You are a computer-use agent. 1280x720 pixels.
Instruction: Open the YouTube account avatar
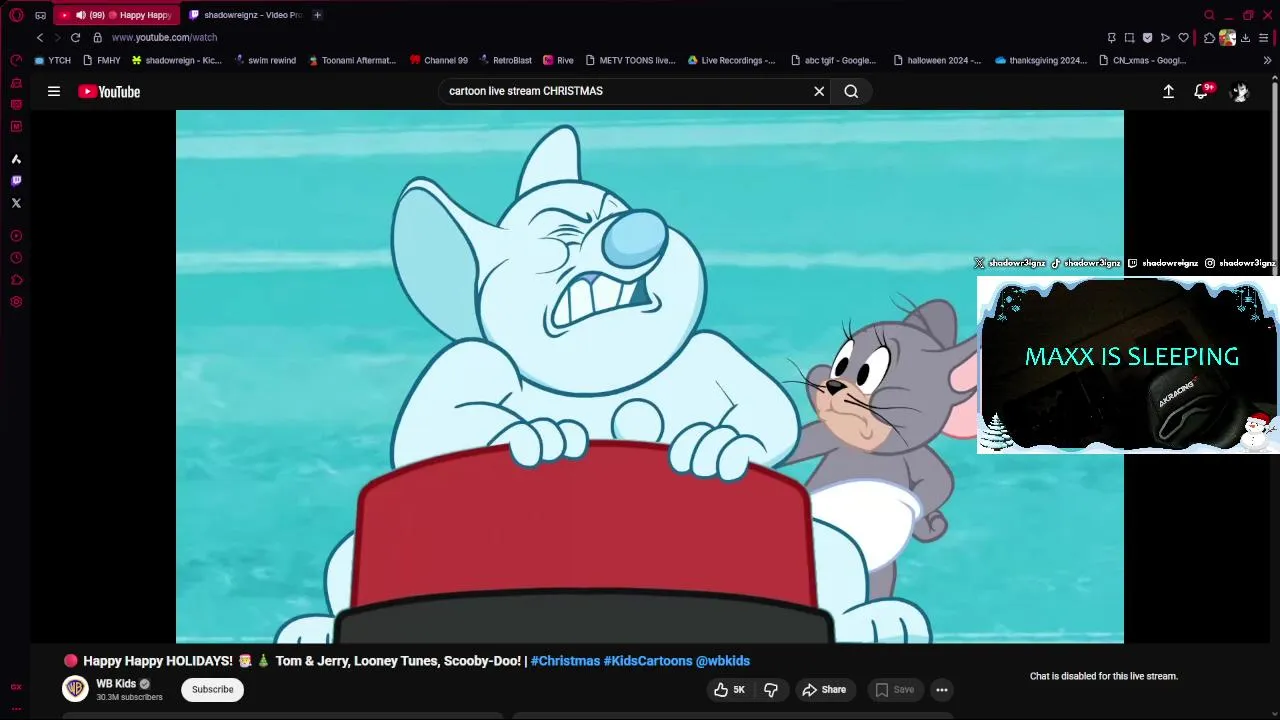1240,92
